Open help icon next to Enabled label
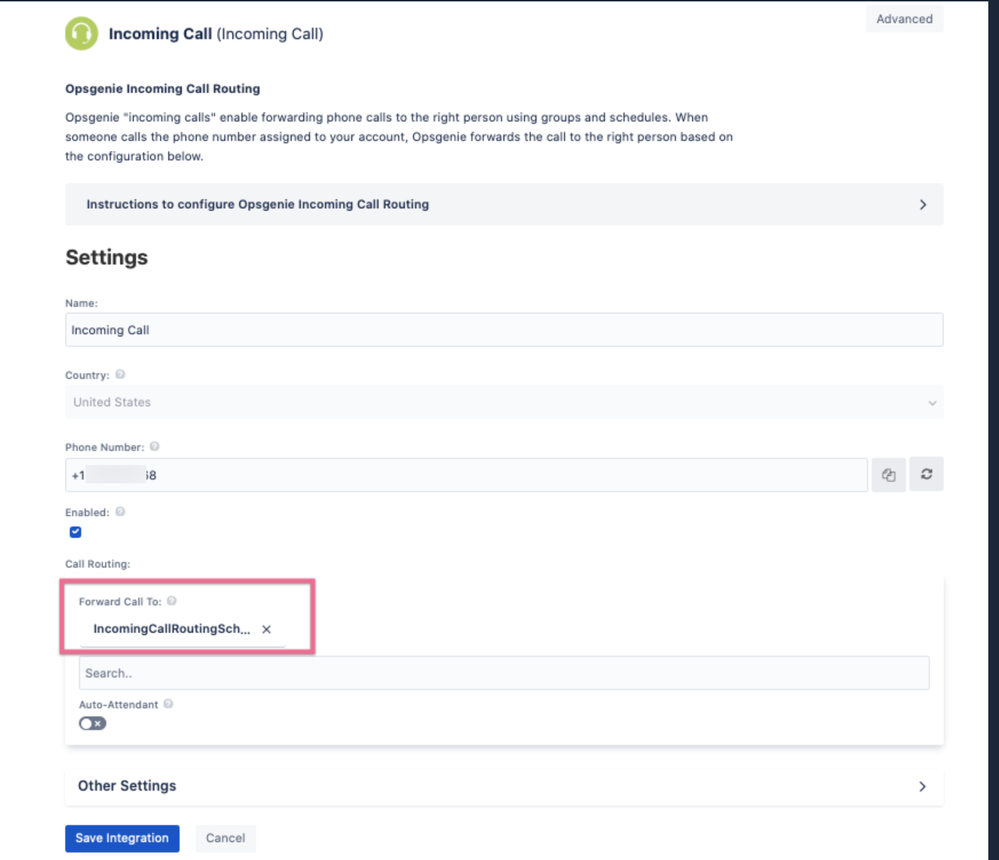 click(x=120, y=512)
